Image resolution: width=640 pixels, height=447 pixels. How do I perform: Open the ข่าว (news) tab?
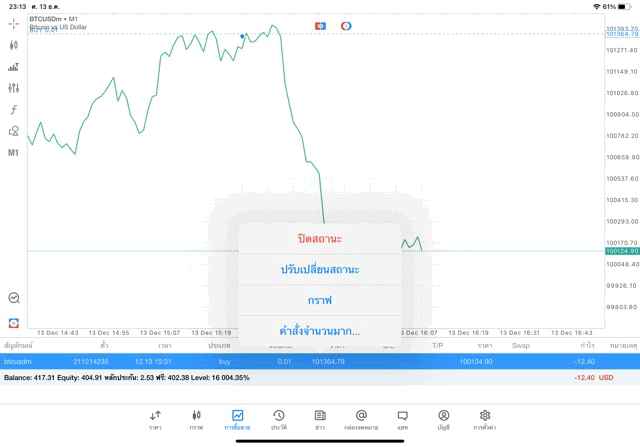pyautogui.click(x=320, y=419)
